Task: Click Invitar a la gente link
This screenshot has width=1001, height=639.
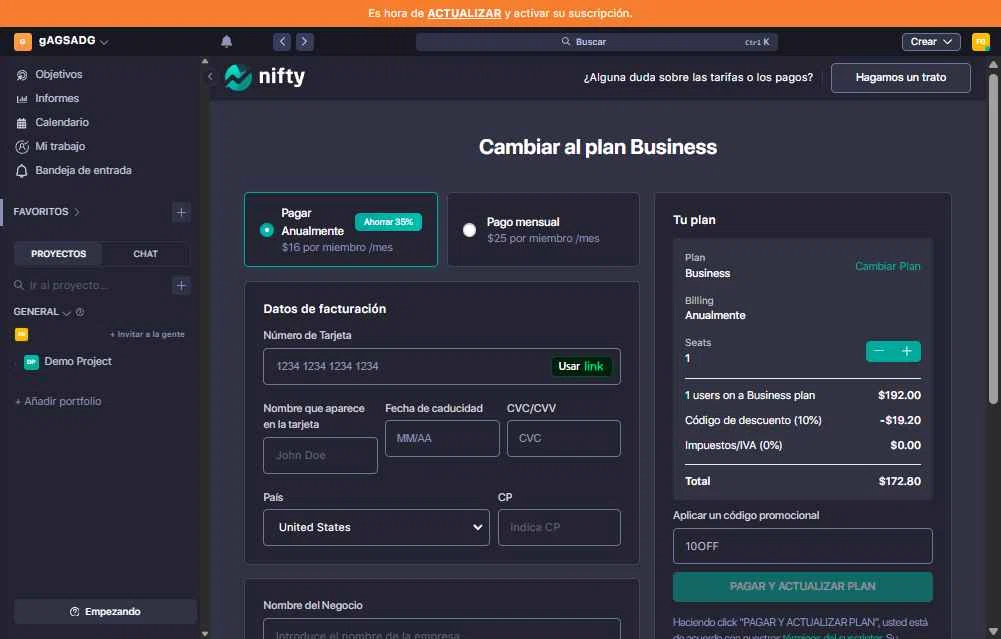Action: 147,335
